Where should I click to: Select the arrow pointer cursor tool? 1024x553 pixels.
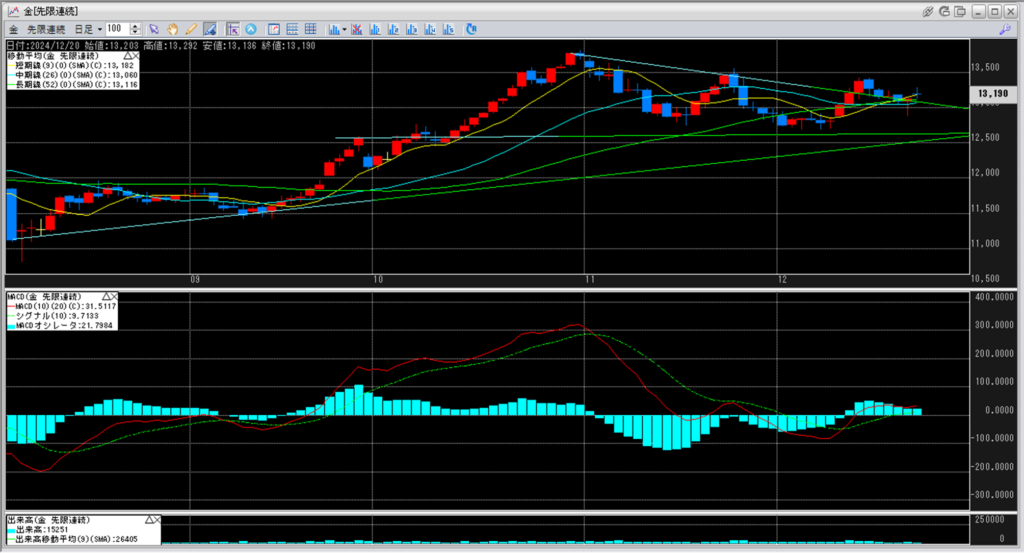coord(155,28)
